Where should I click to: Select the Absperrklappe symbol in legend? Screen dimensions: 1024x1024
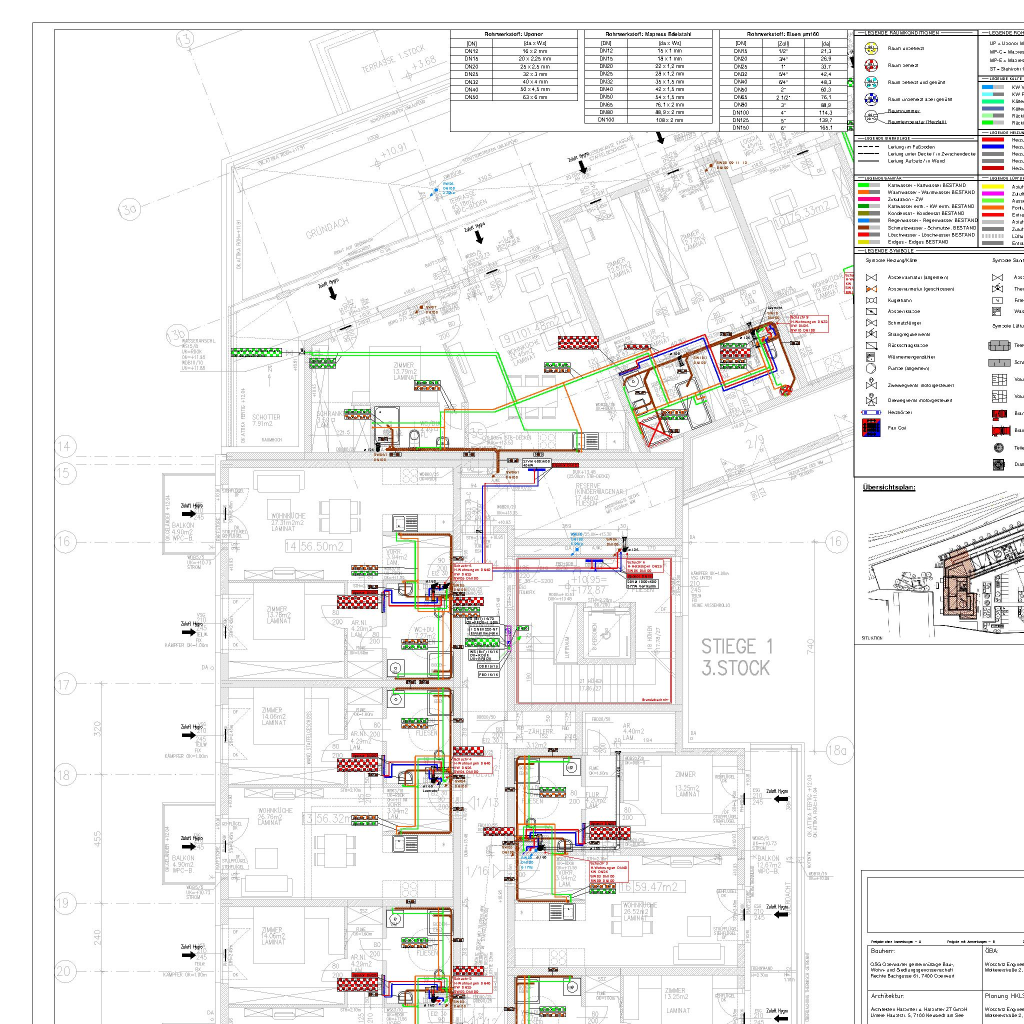coord(871,312)
